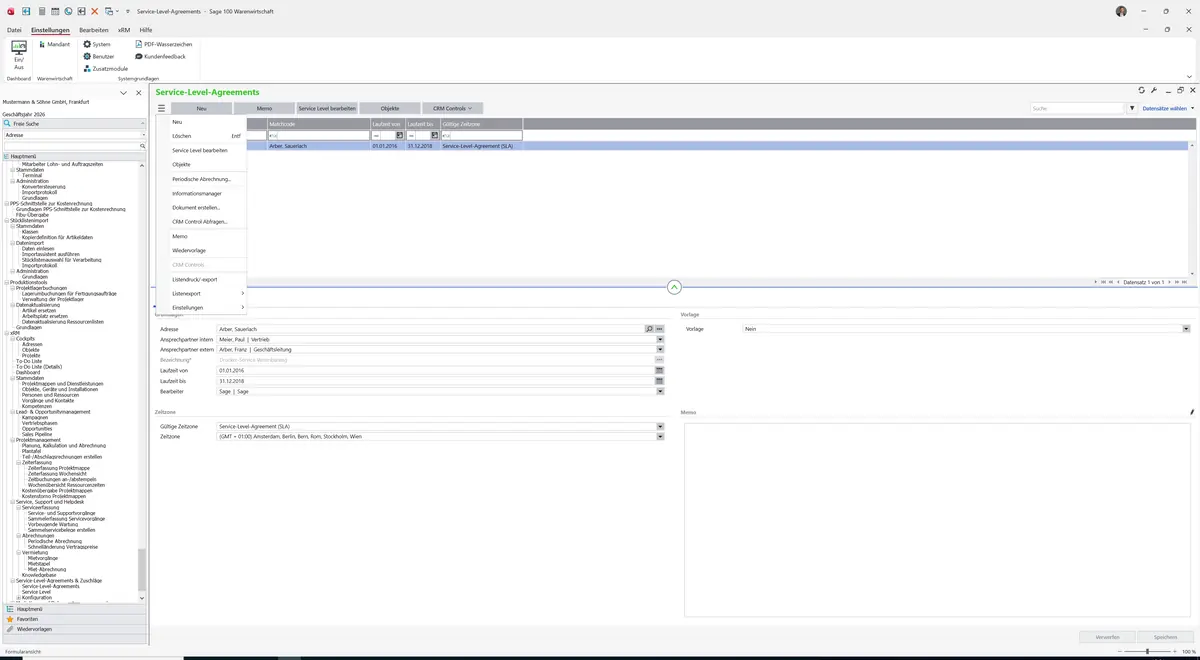Open the Zeitzone dropdown
The width and height of the screenshot is (1200, 660).
[660, 437]
